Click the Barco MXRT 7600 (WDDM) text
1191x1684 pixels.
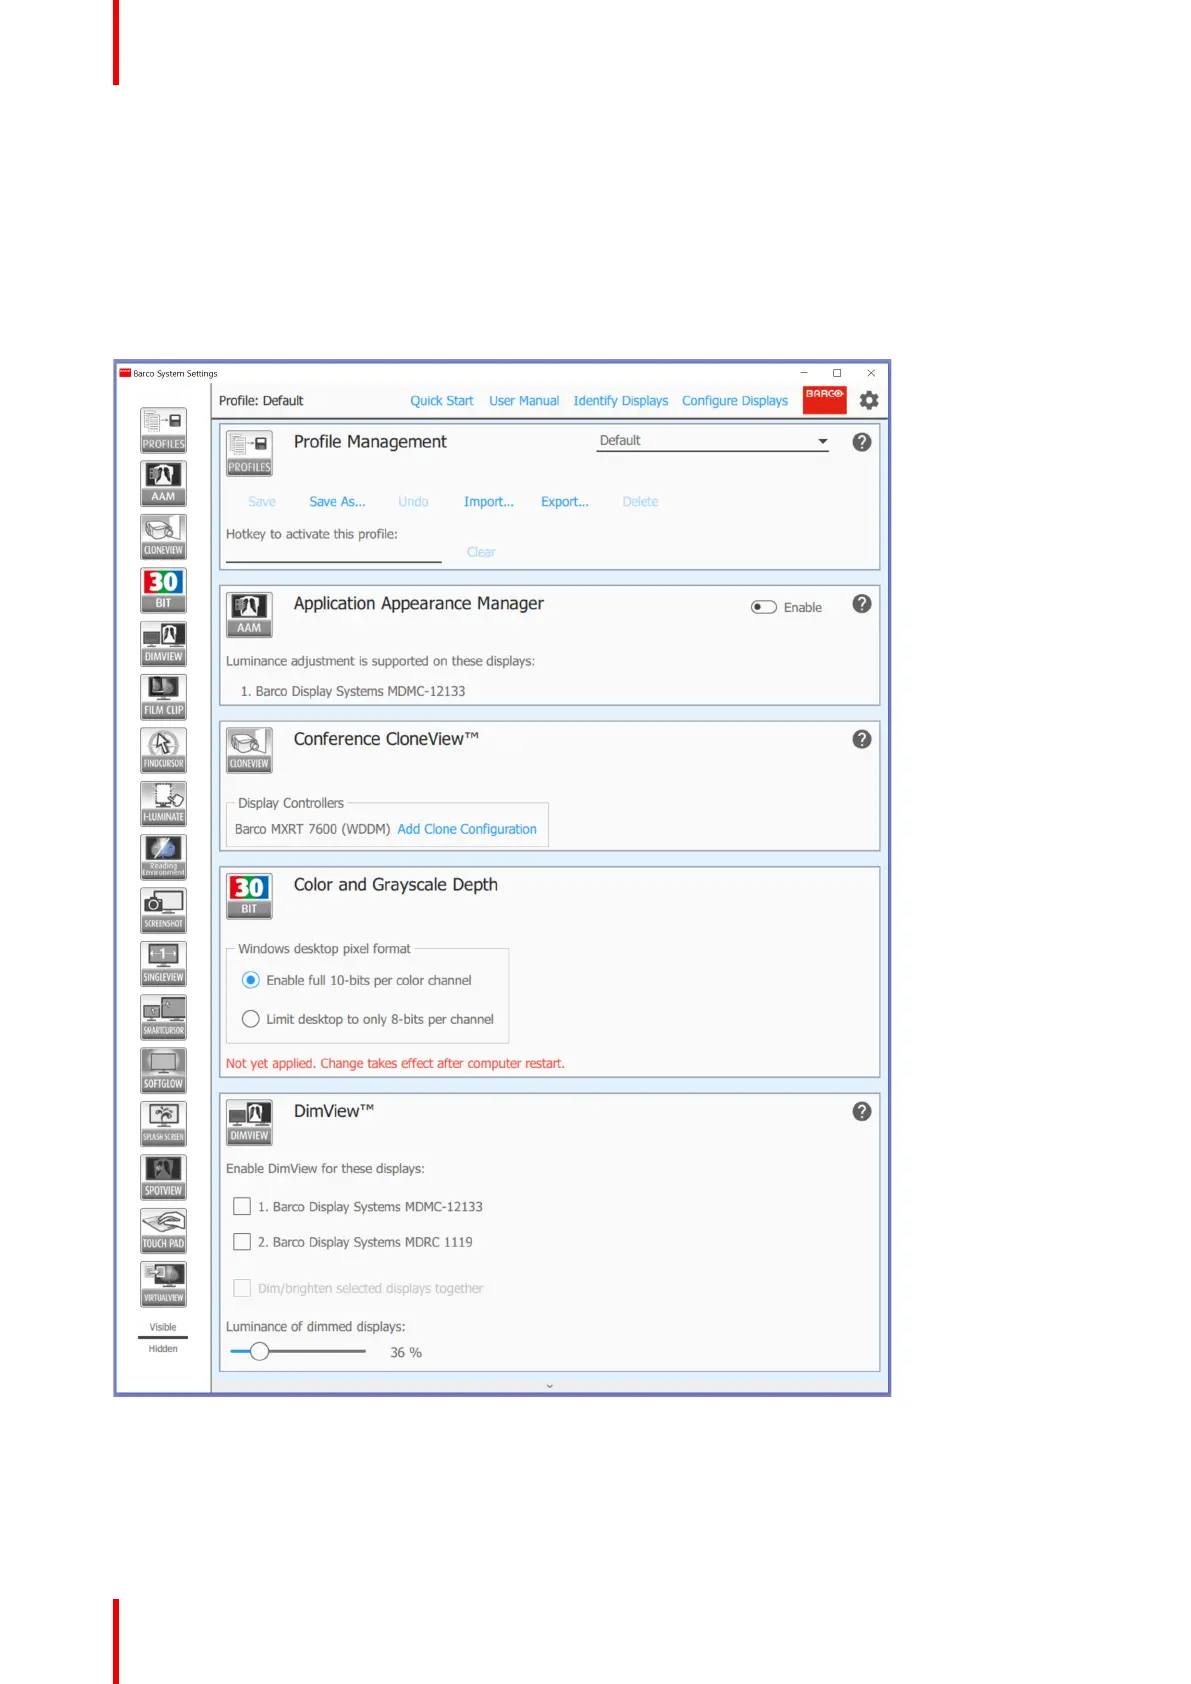[312, 829]
